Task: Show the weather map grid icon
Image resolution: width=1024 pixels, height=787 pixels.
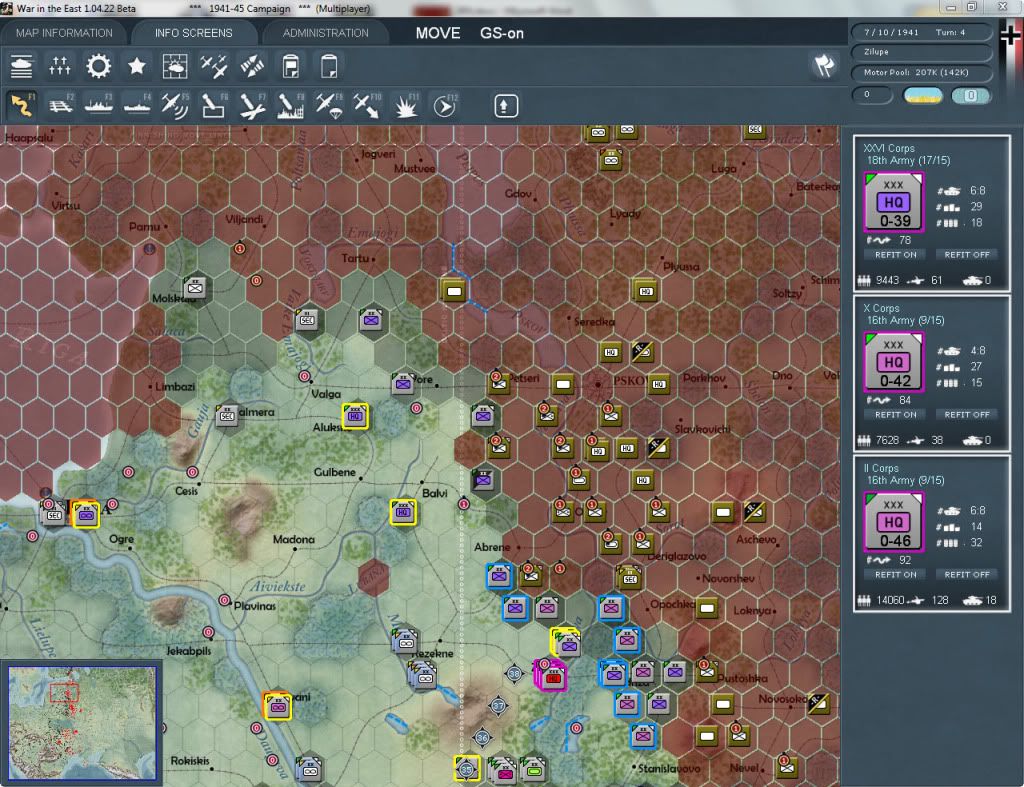Action: click(175, 66)
